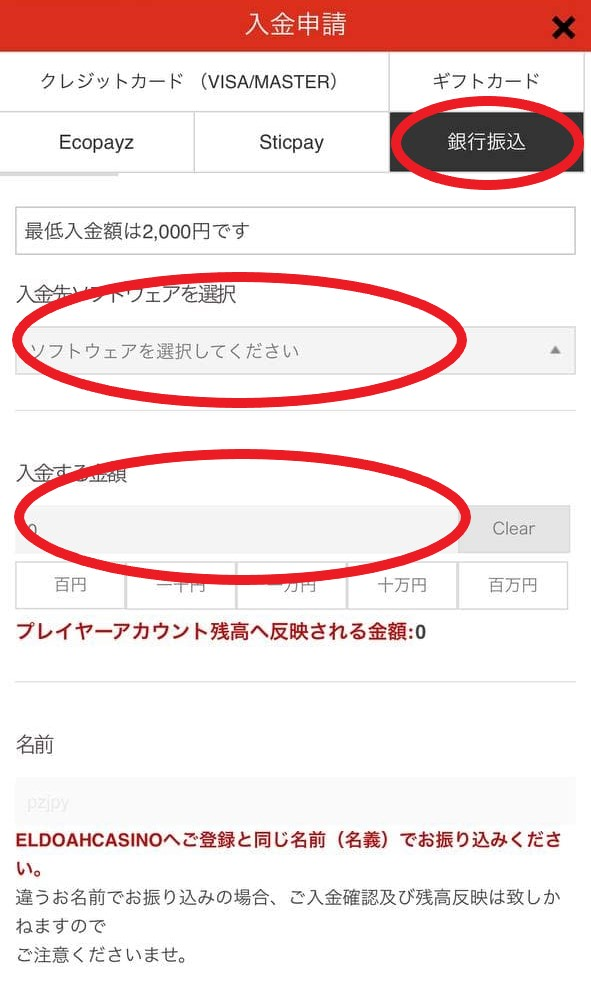Image resolution: width=591 pixels, height=987 pixels.
Task: Select the 銀行振込 bank transfer tab
Action: [x=487, y=142]
